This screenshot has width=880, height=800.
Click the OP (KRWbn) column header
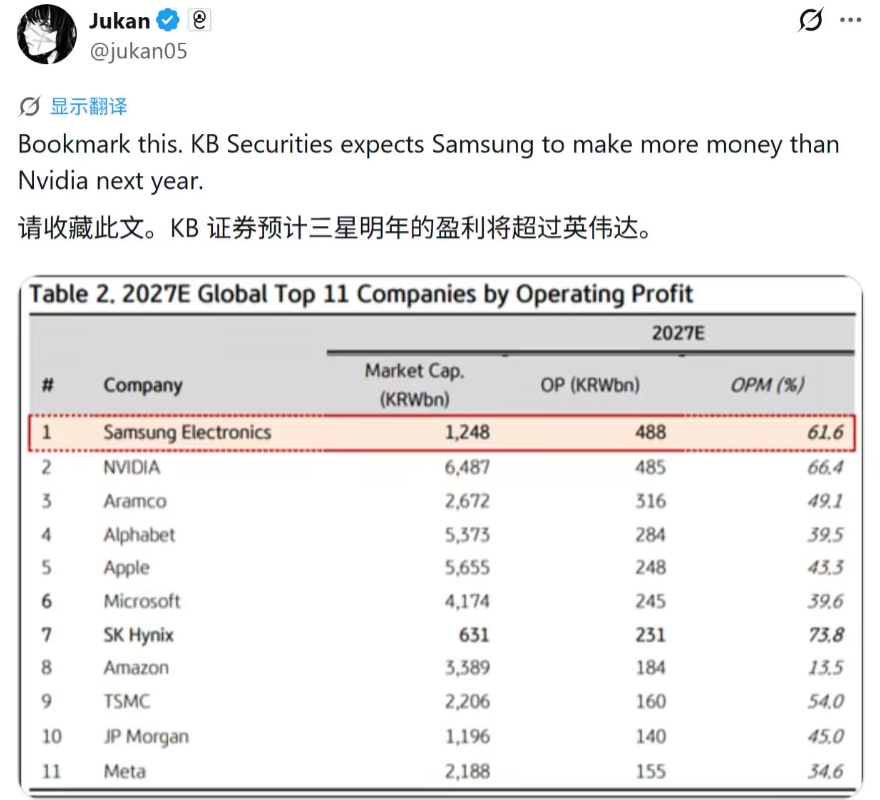coord(602,385)
